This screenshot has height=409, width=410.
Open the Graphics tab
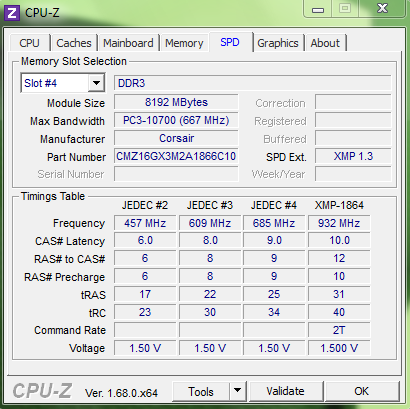(278, 43)
